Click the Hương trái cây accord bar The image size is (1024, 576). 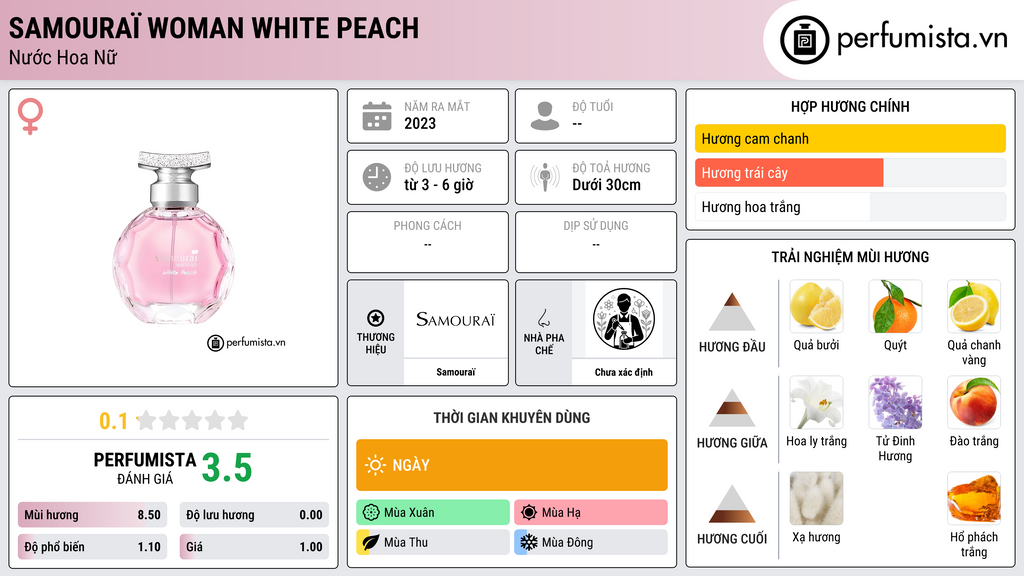pos(850,172)
